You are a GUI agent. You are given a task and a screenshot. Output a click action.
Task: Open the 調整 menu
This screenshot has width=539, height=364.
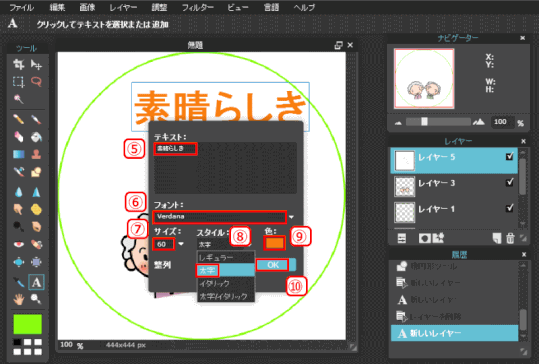tap(160, 7)
